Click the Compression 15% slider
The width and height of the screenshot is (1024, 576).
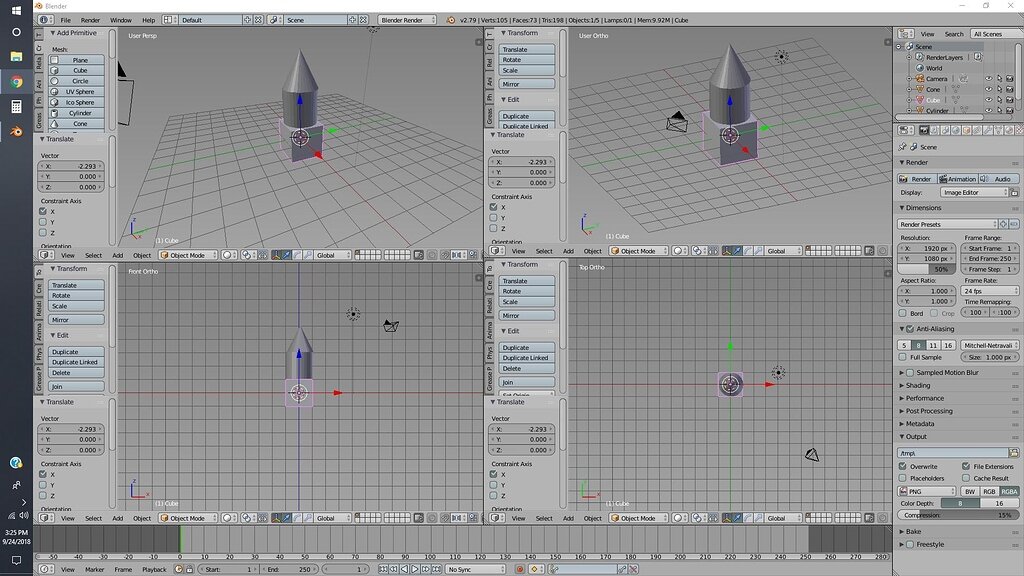coord(958,515)
